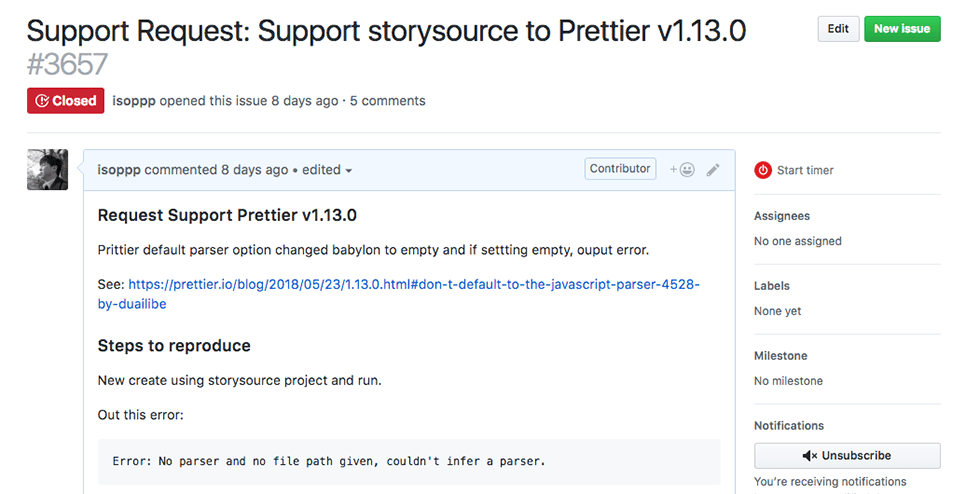Click the '8 days ago' comment timestamp
This screenshot has height=494, width=980.
(254, 170)
